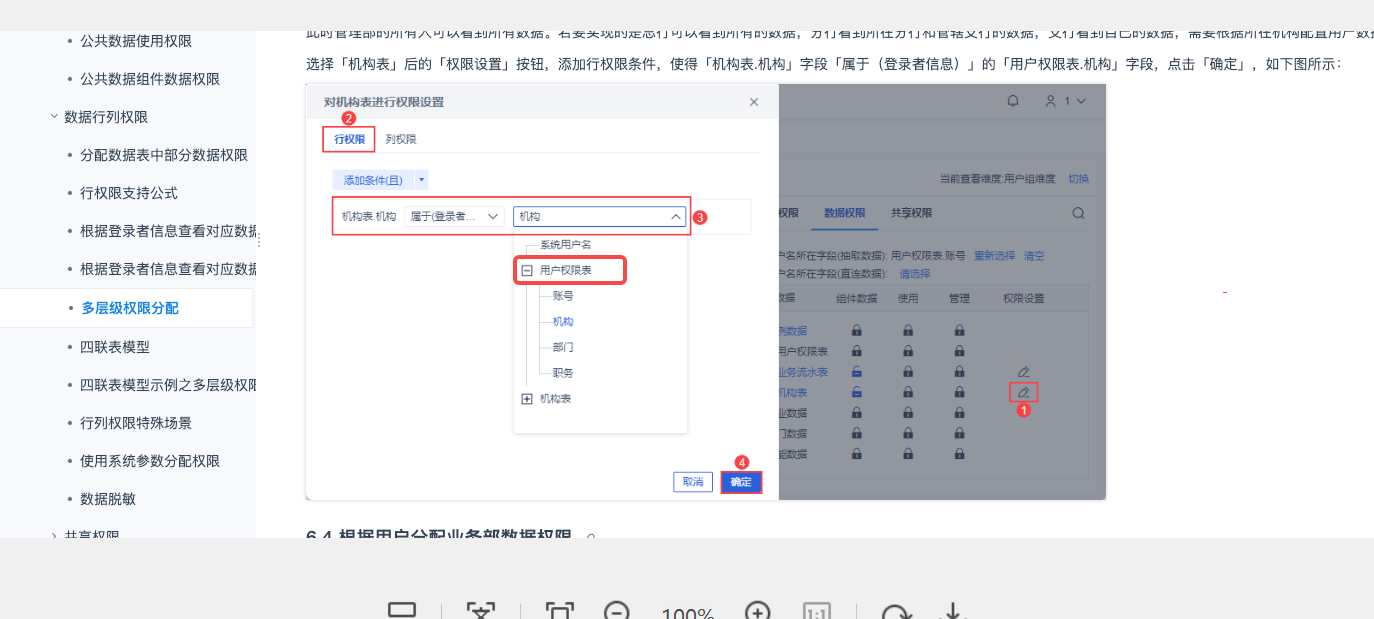This screenshot has width=1374, height=619.
Task: Click the pencil edit icon for 机构表 row
Action: 1023,392
